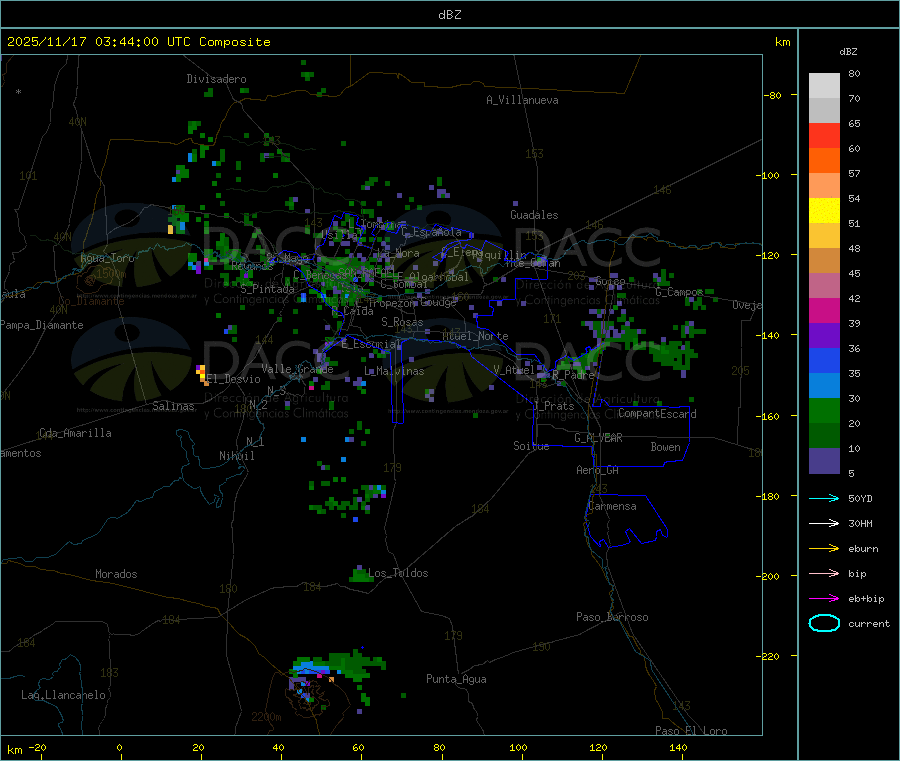Click the Nihuil place label
The image size is (900, 761).
pyautogui.click(x=236, y=456)
